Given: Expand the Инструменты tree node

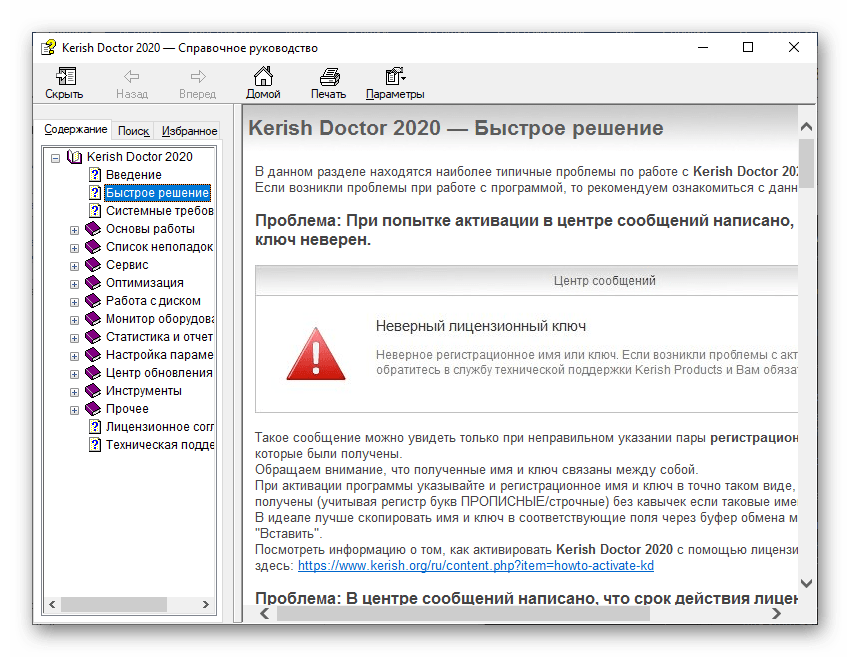Looking at the screenshot, I should click(x=74, y=392).
